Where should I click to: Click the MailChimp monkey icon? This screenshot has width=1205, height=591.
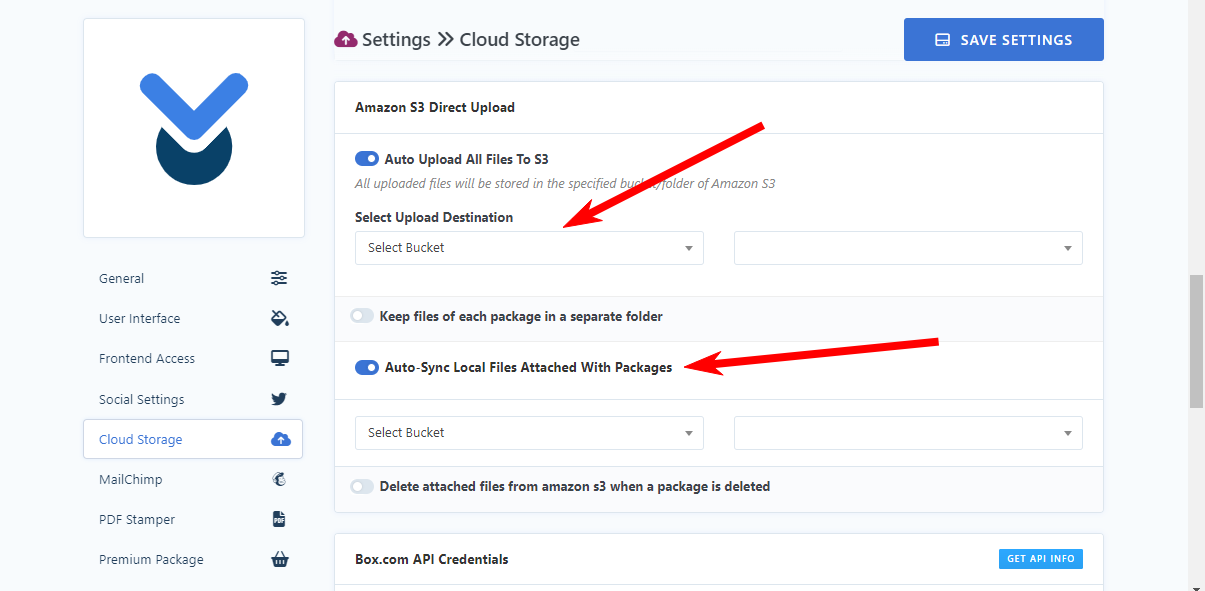pos(279,479)
